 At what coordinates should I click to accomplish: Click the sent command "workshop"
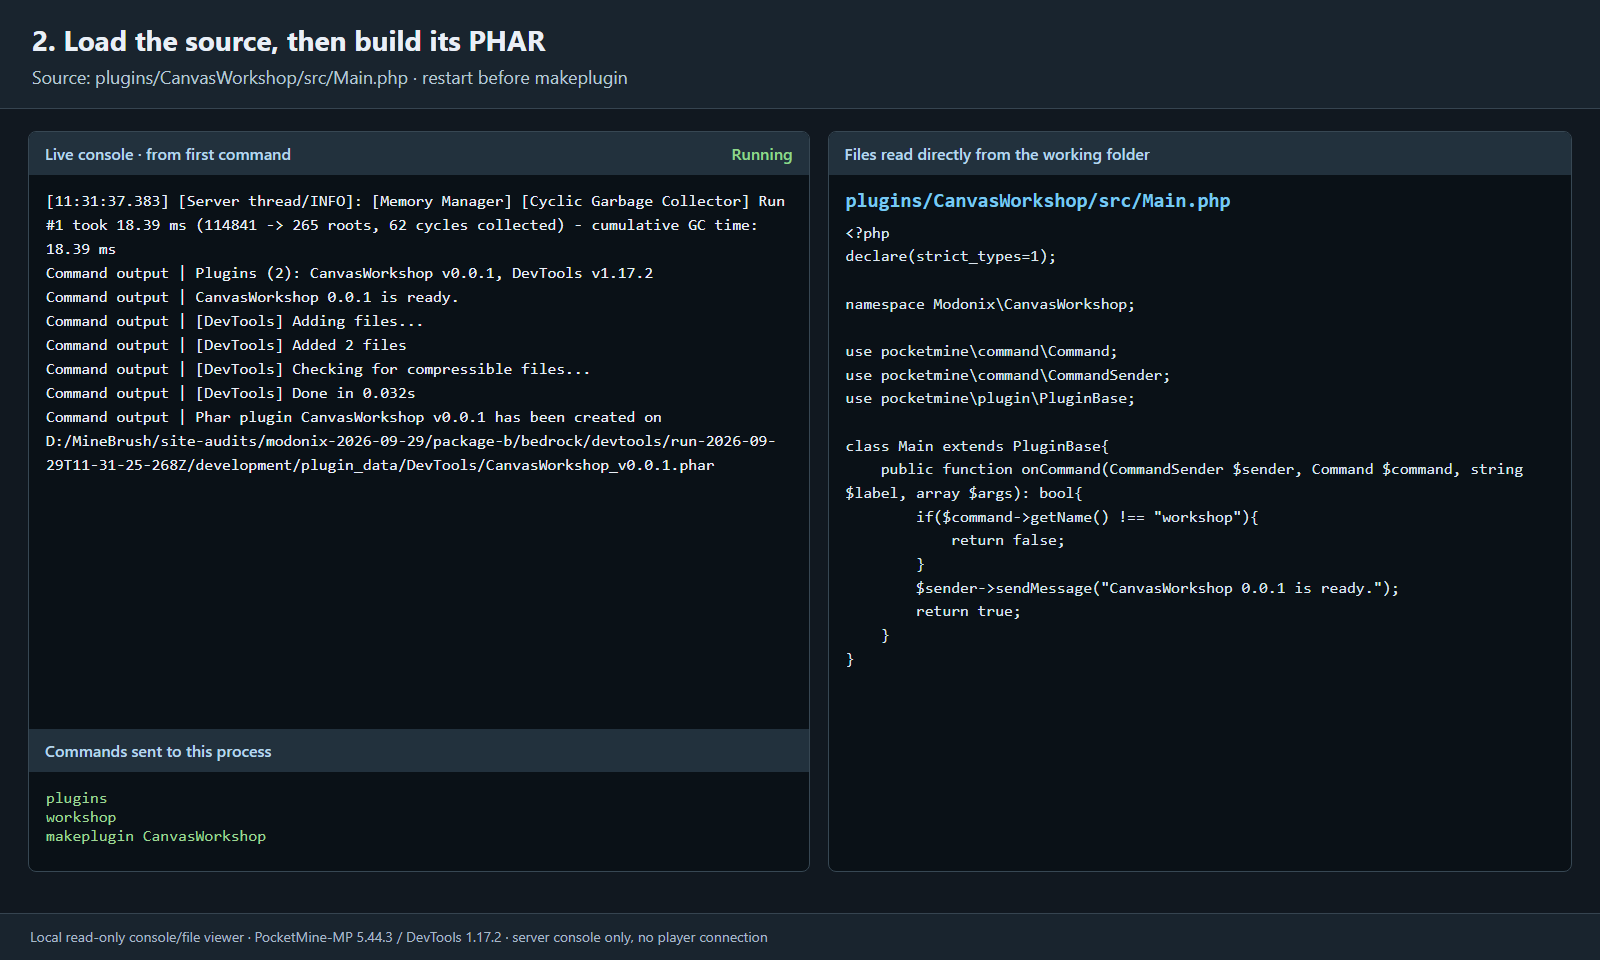pyautogui.click(x=81, y=817)
